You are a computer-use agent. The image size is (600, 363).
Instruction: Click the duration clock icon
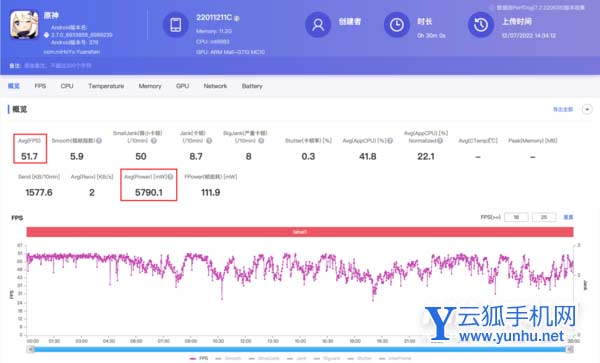pyautogui.click(x=396, y=25)
